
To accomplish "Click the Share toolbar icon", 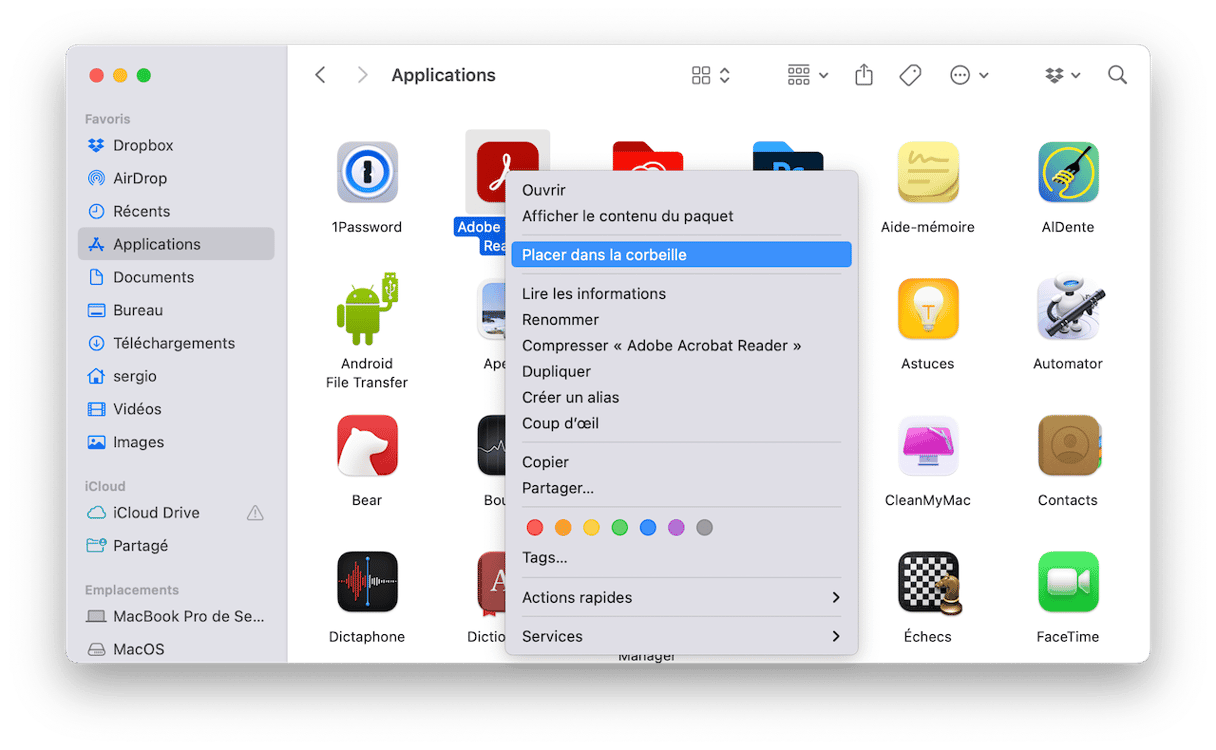I will [864, 75].
